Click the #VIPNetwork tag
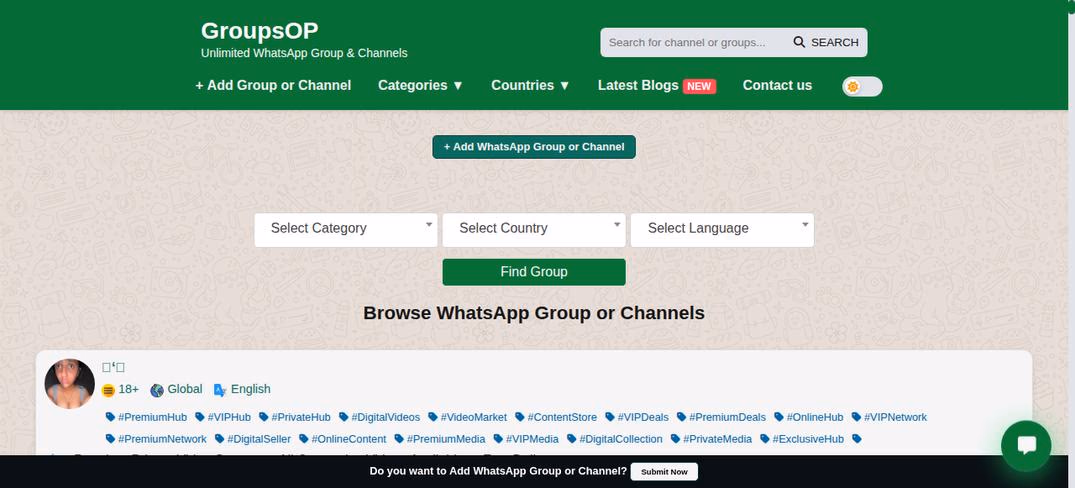Screen dimensions: 1075x488 [x=889, y=417]
